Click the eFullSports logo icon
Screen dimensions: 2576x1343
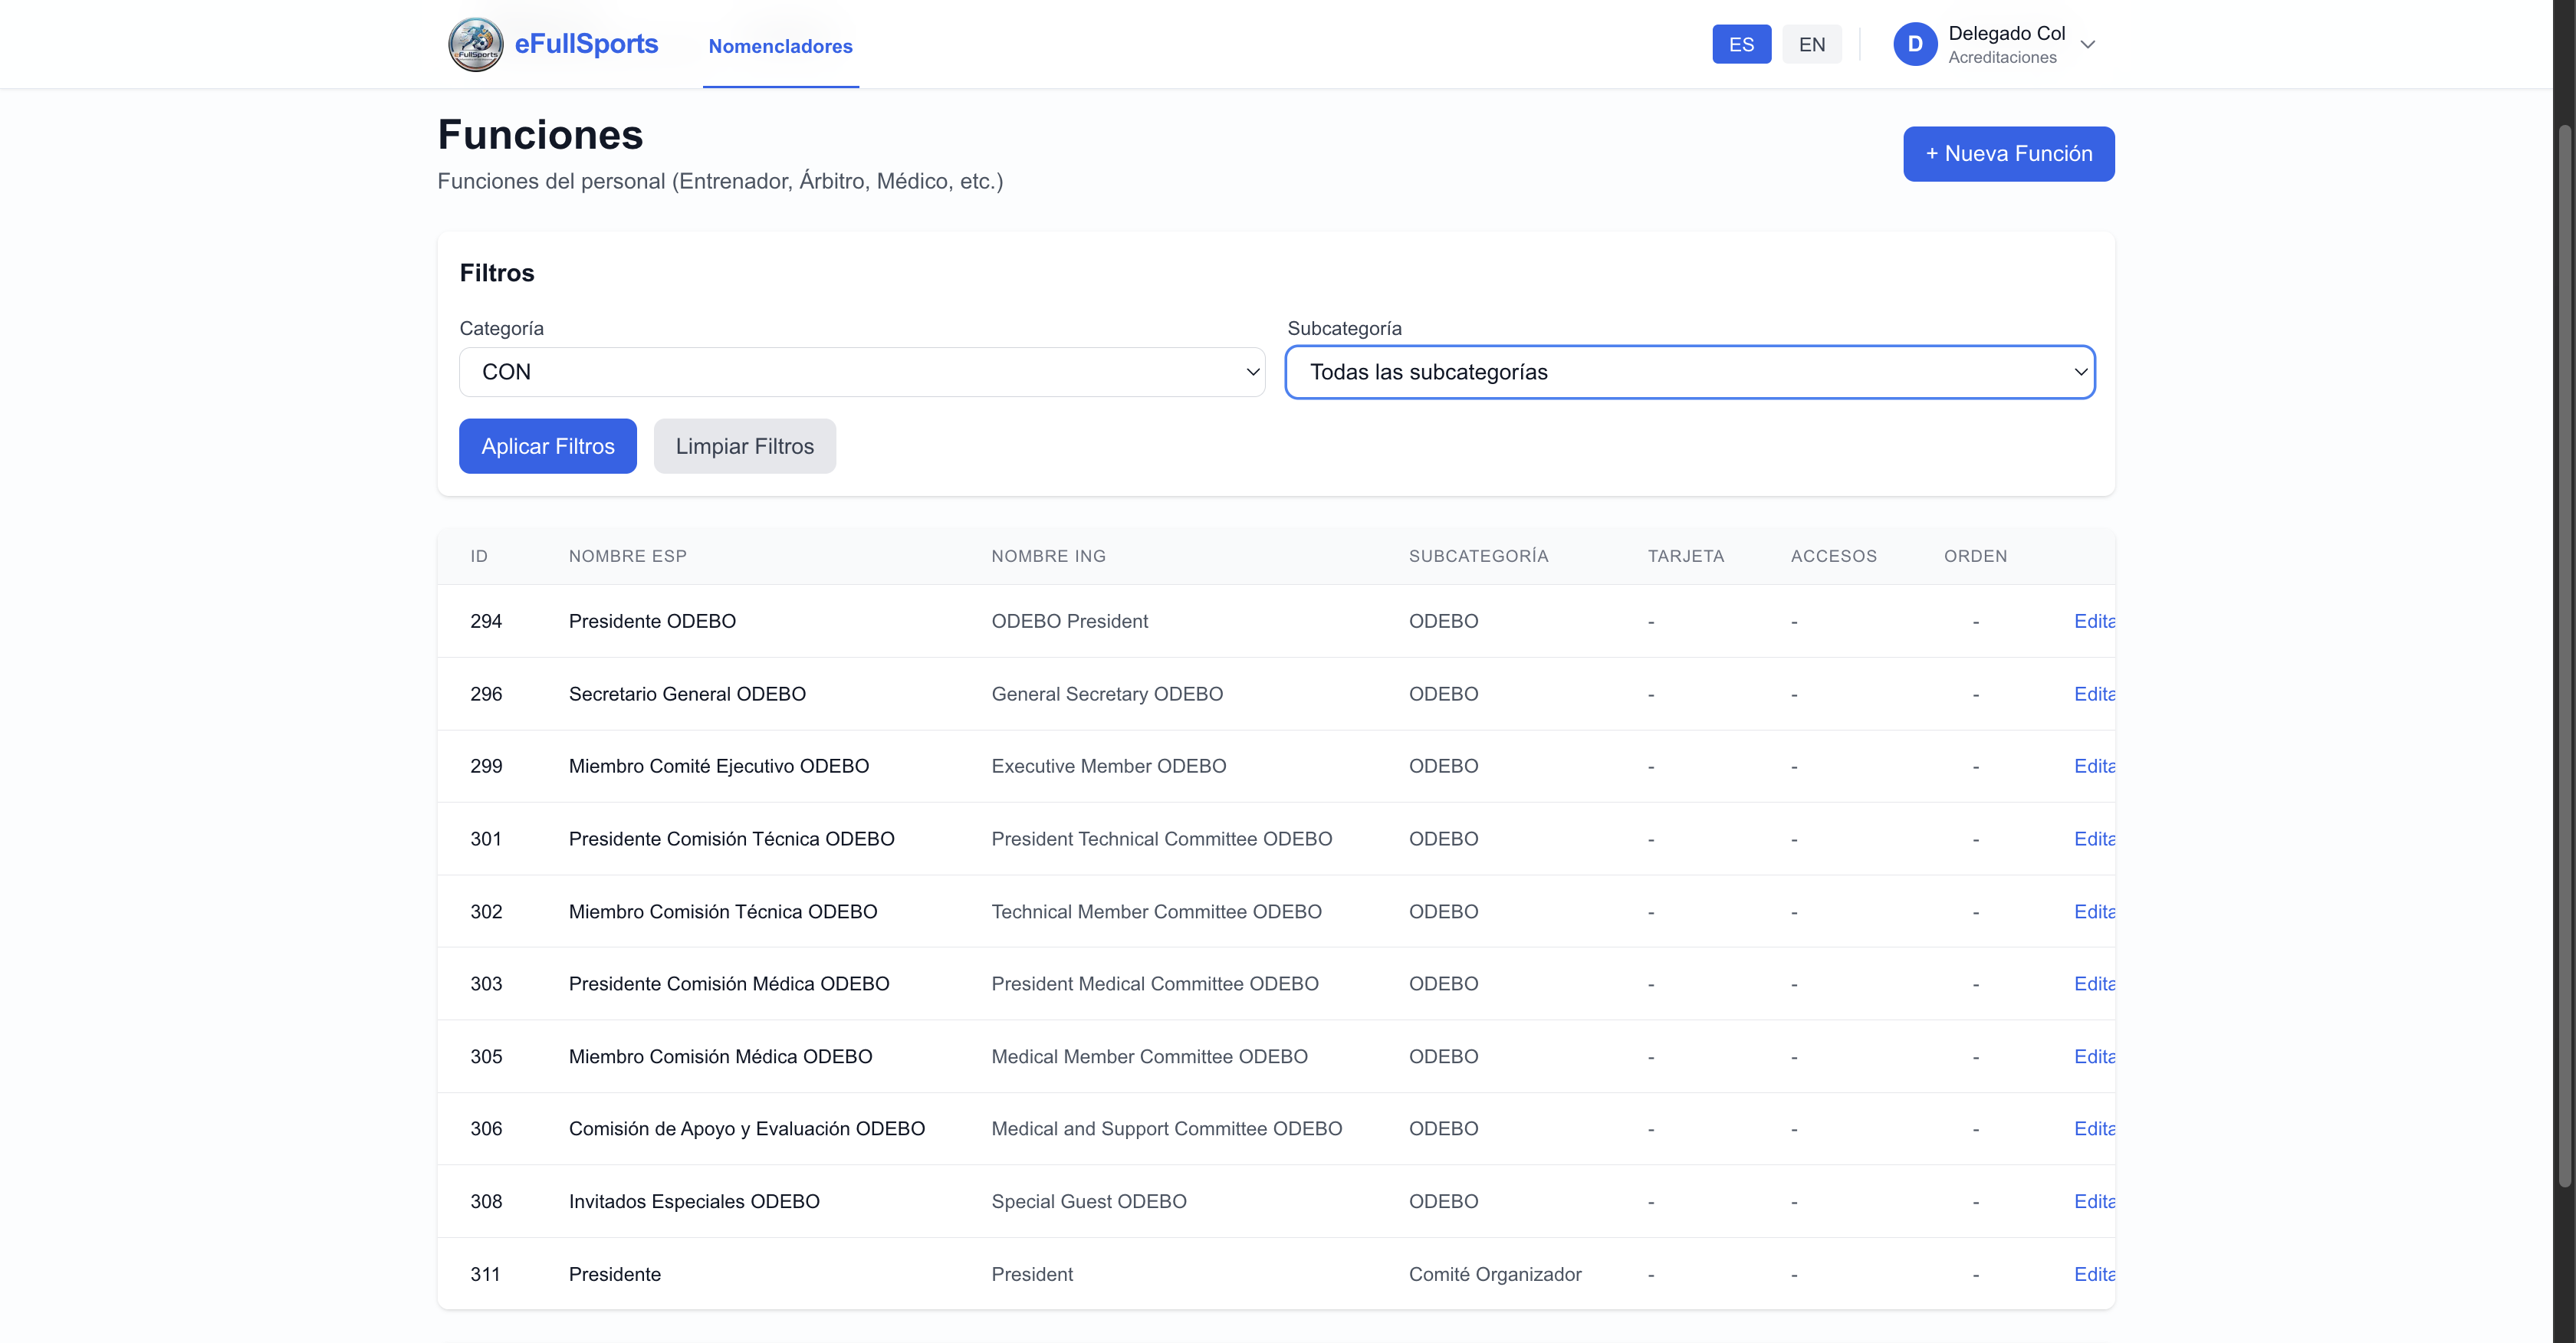(475, 44)
